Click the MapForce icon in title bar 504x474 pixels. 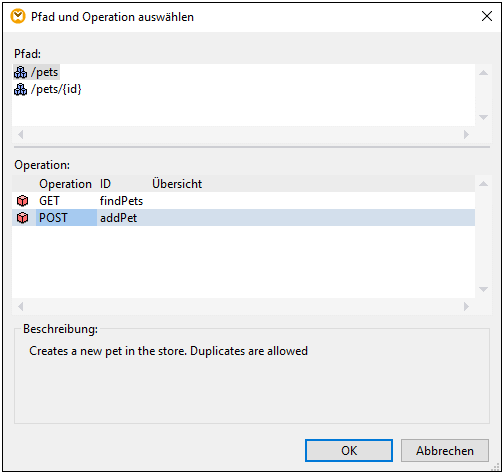pyautogui.click(x=18, y=16)
